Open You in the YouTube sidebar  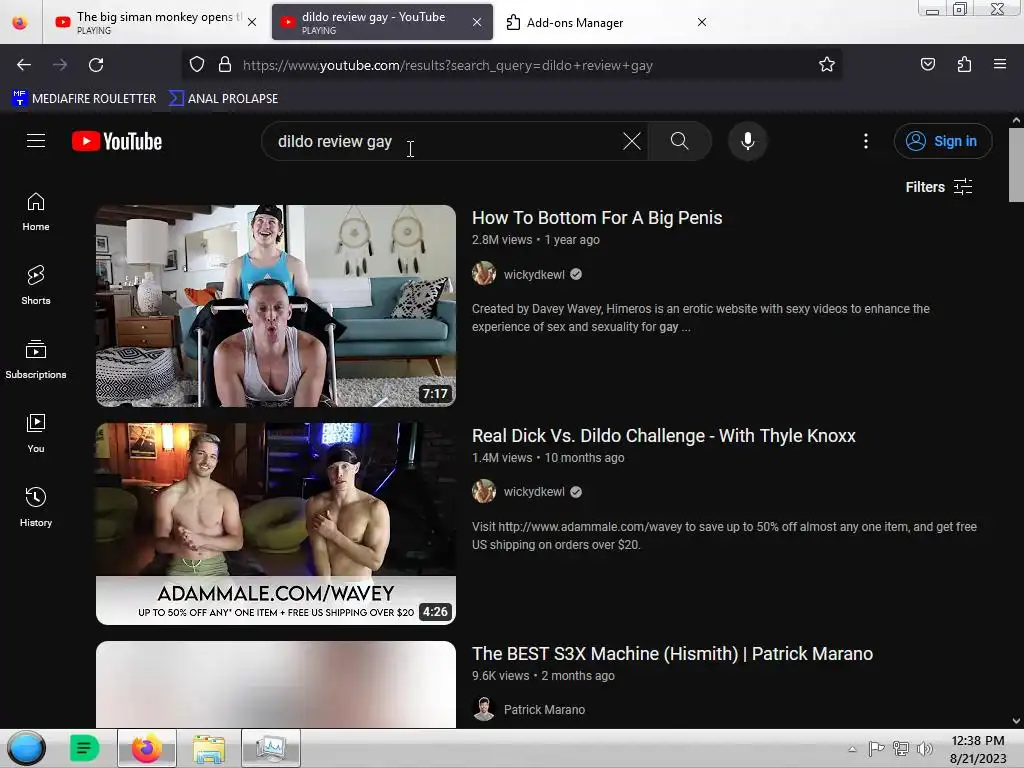point(36,434)
